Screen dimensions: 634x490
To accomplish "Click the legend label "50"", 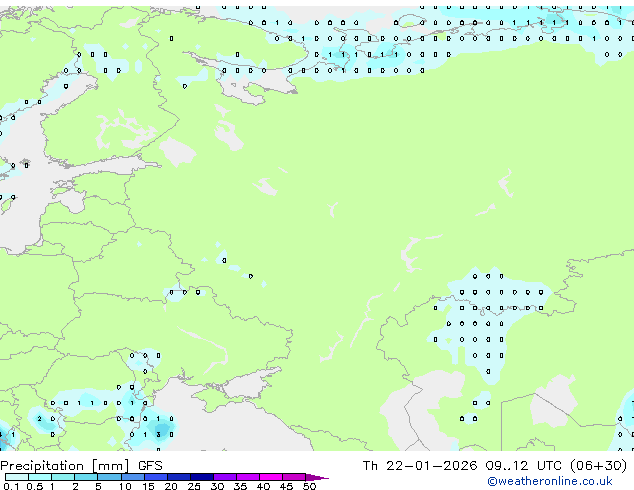I will click(x=309, y=486).
